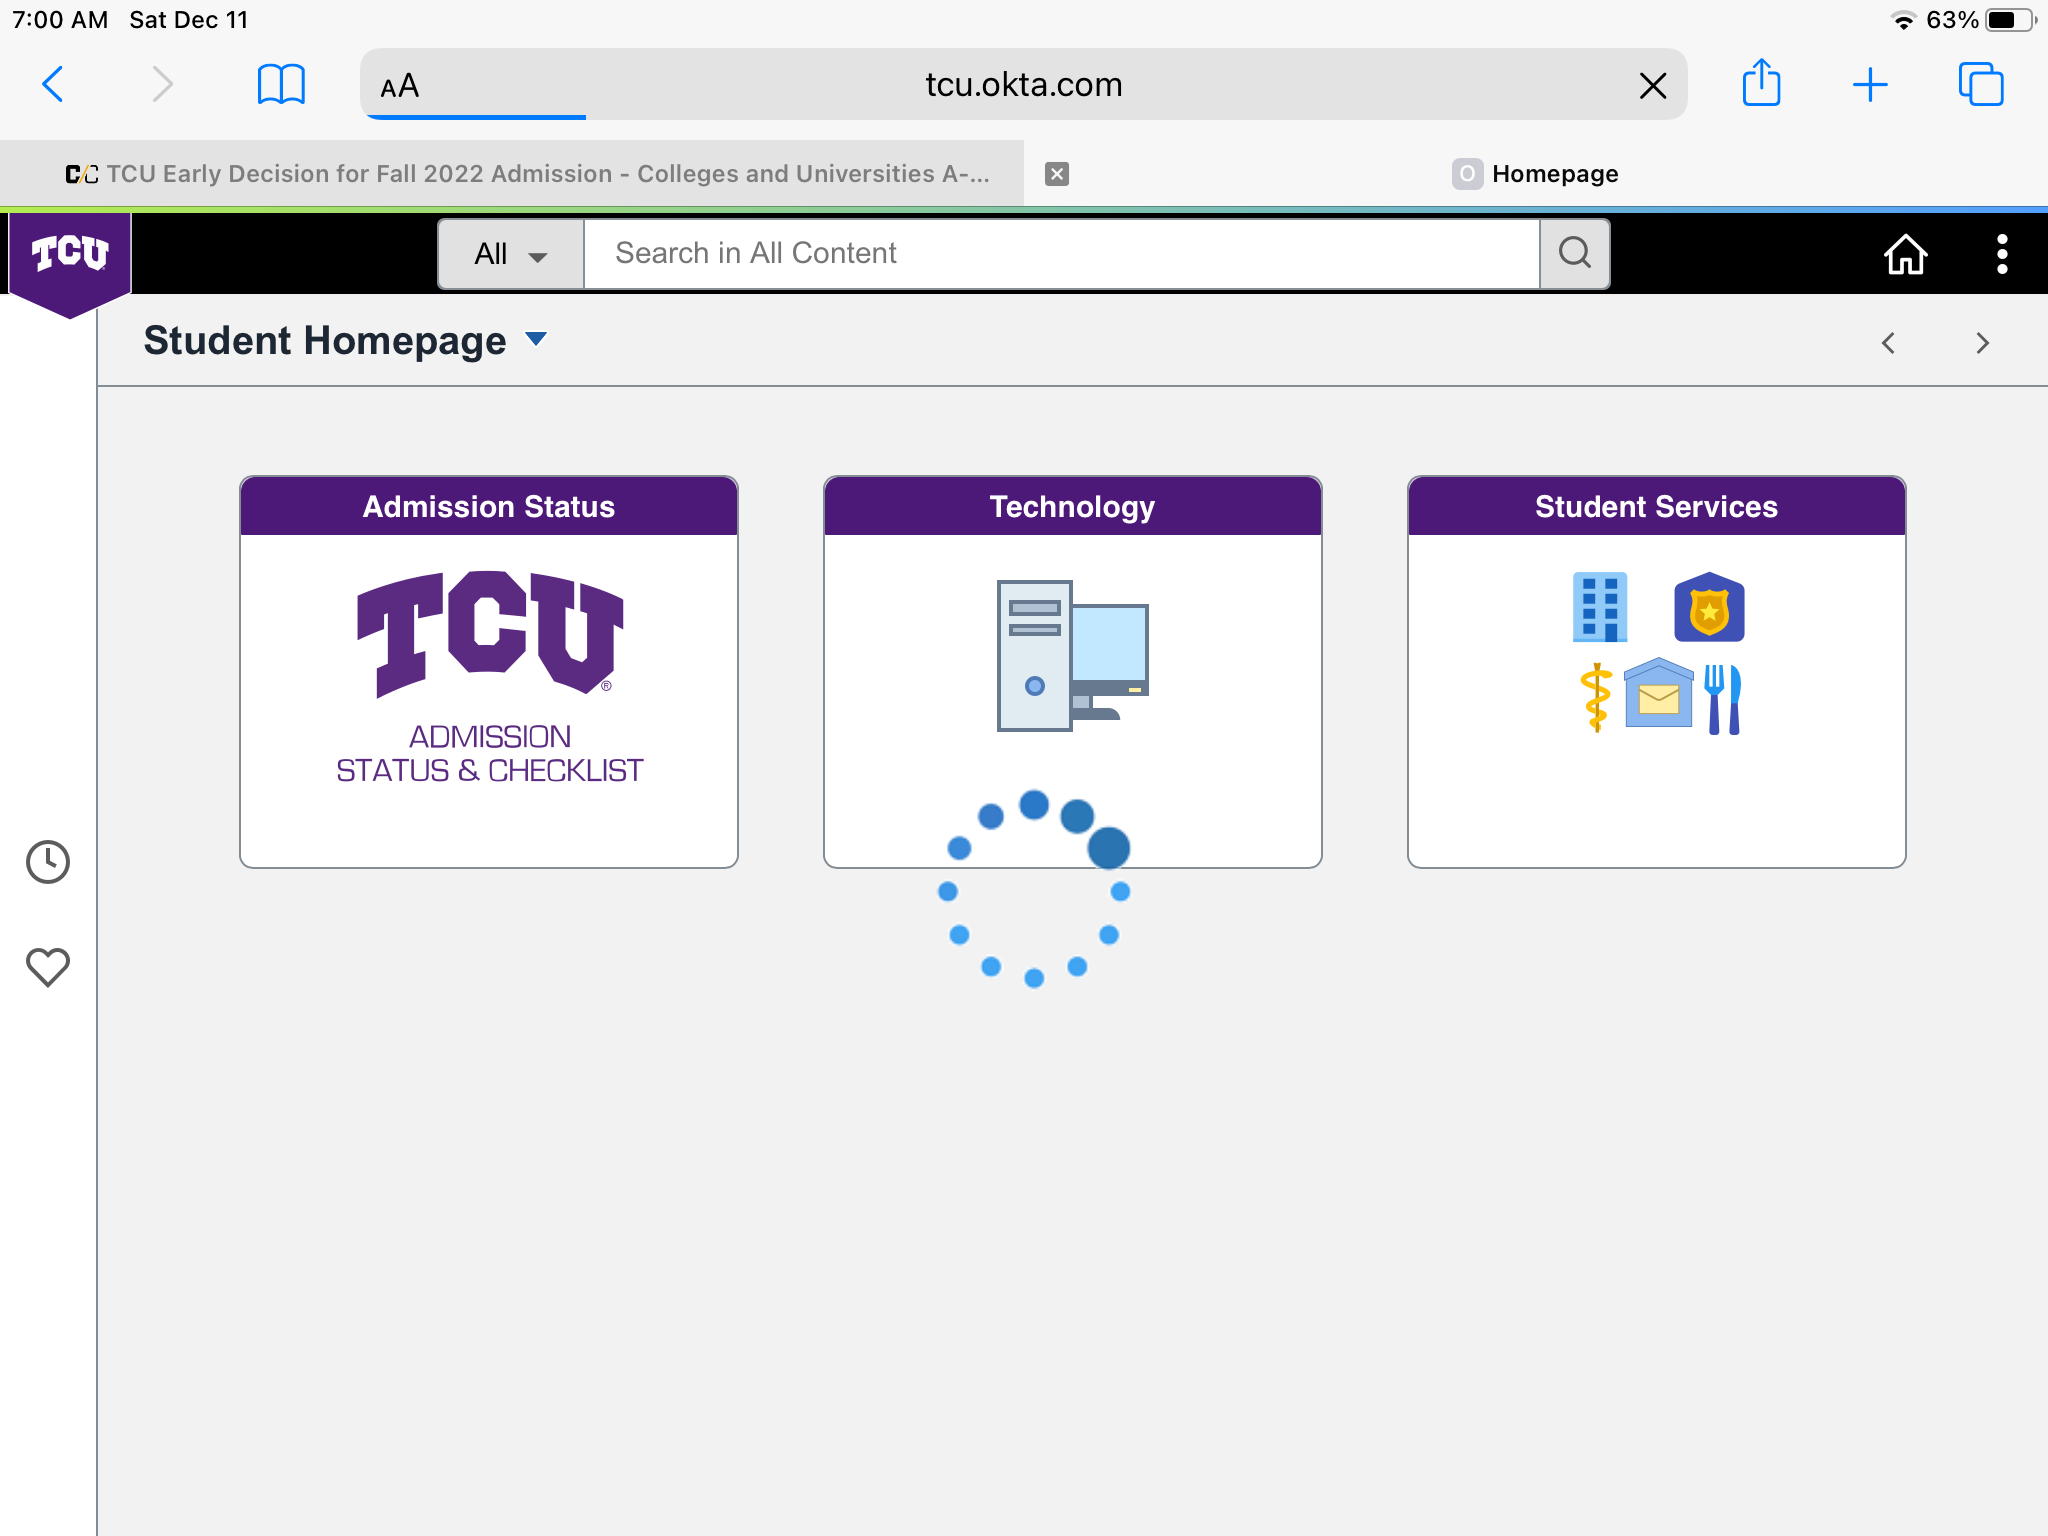Click the Technology computer icon
This screenshot has width=2048, height=1536.
(1072, 656)
